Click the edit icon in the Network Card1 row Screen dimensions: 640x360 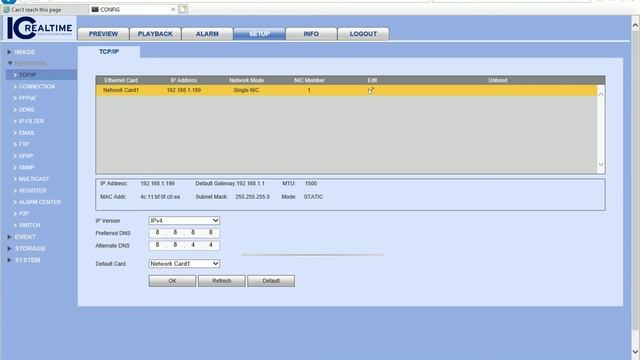tap(370, 90)
